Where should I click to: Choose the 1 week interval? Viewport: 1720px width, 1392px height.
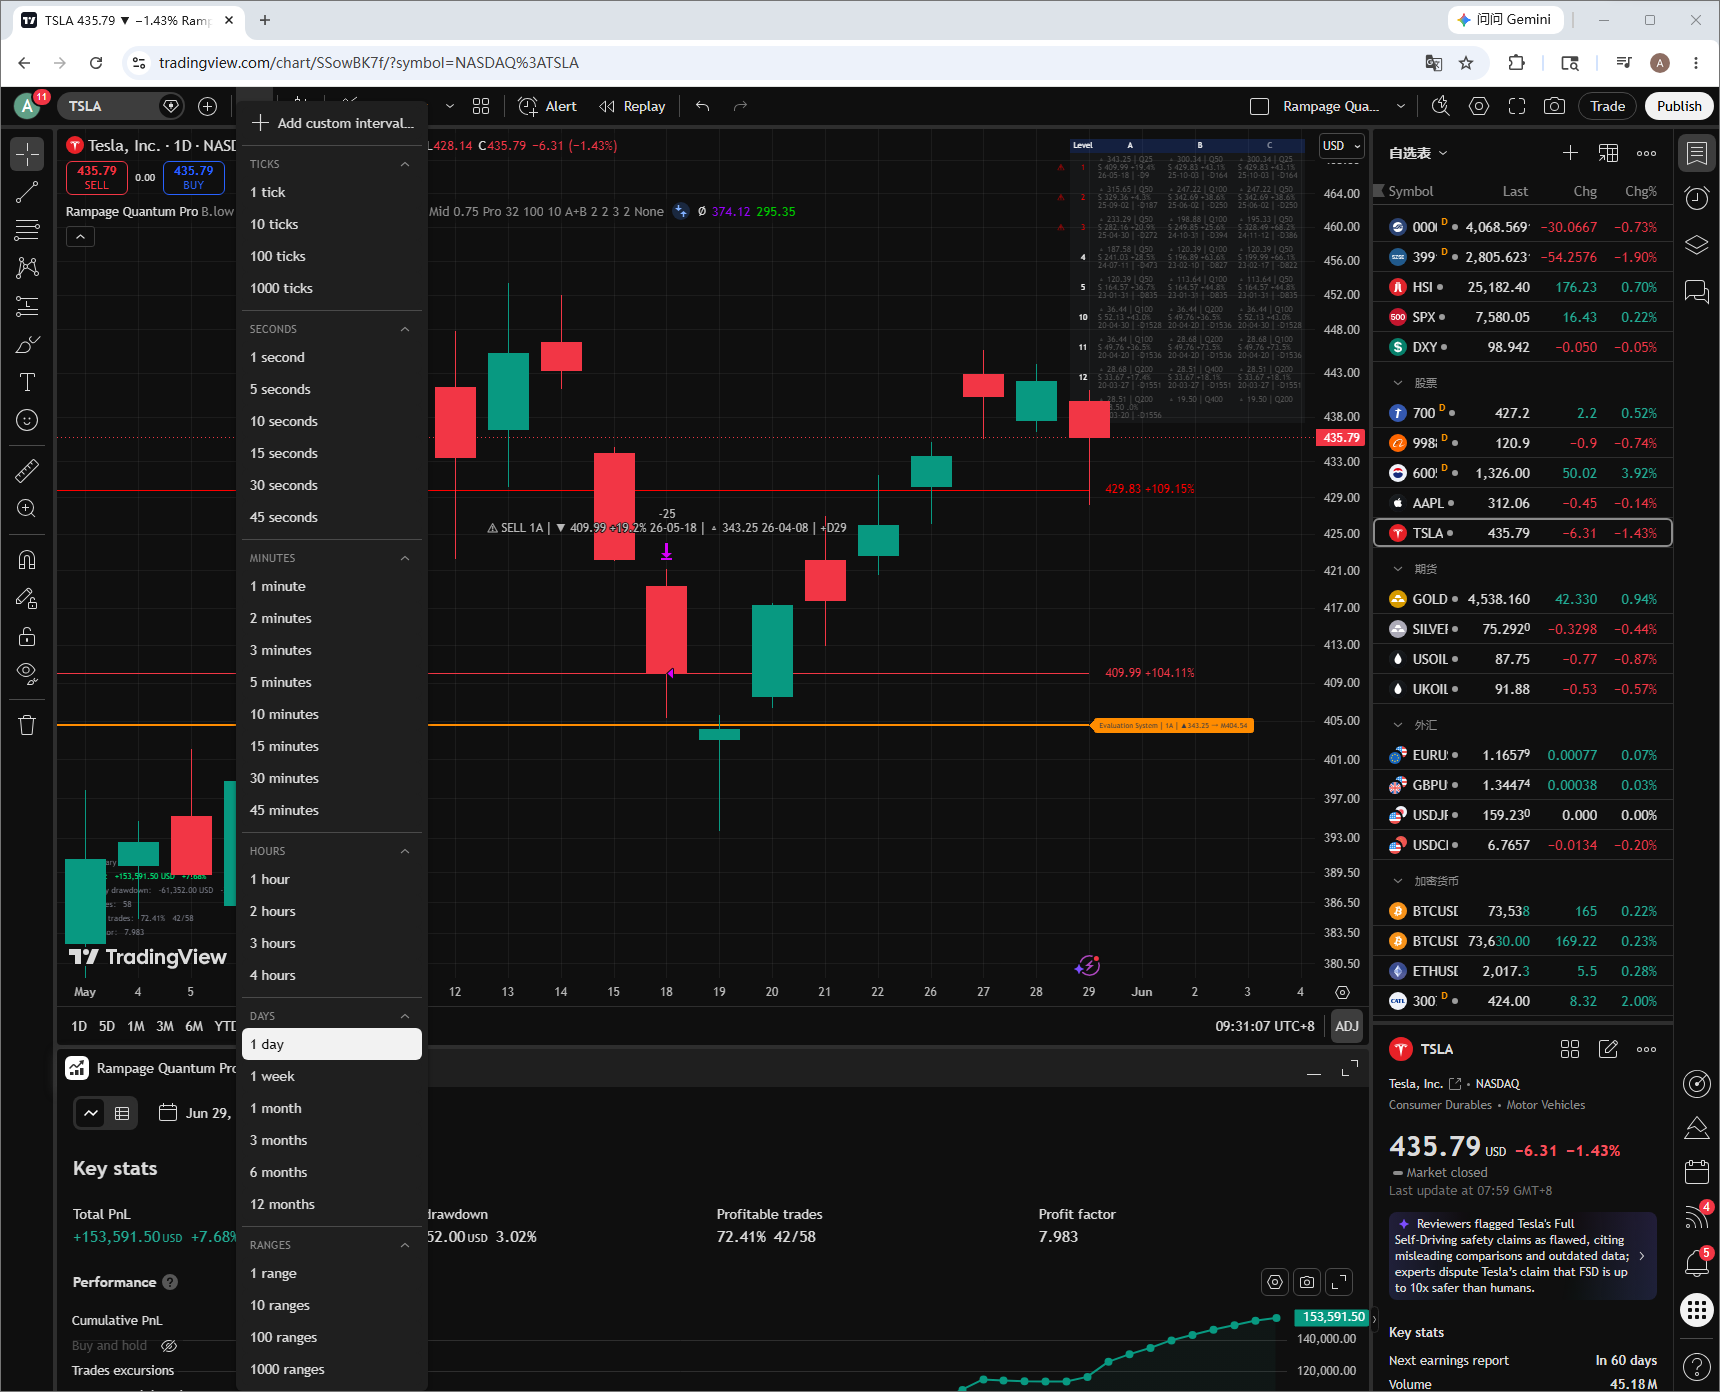click(x=332, y=1076)
